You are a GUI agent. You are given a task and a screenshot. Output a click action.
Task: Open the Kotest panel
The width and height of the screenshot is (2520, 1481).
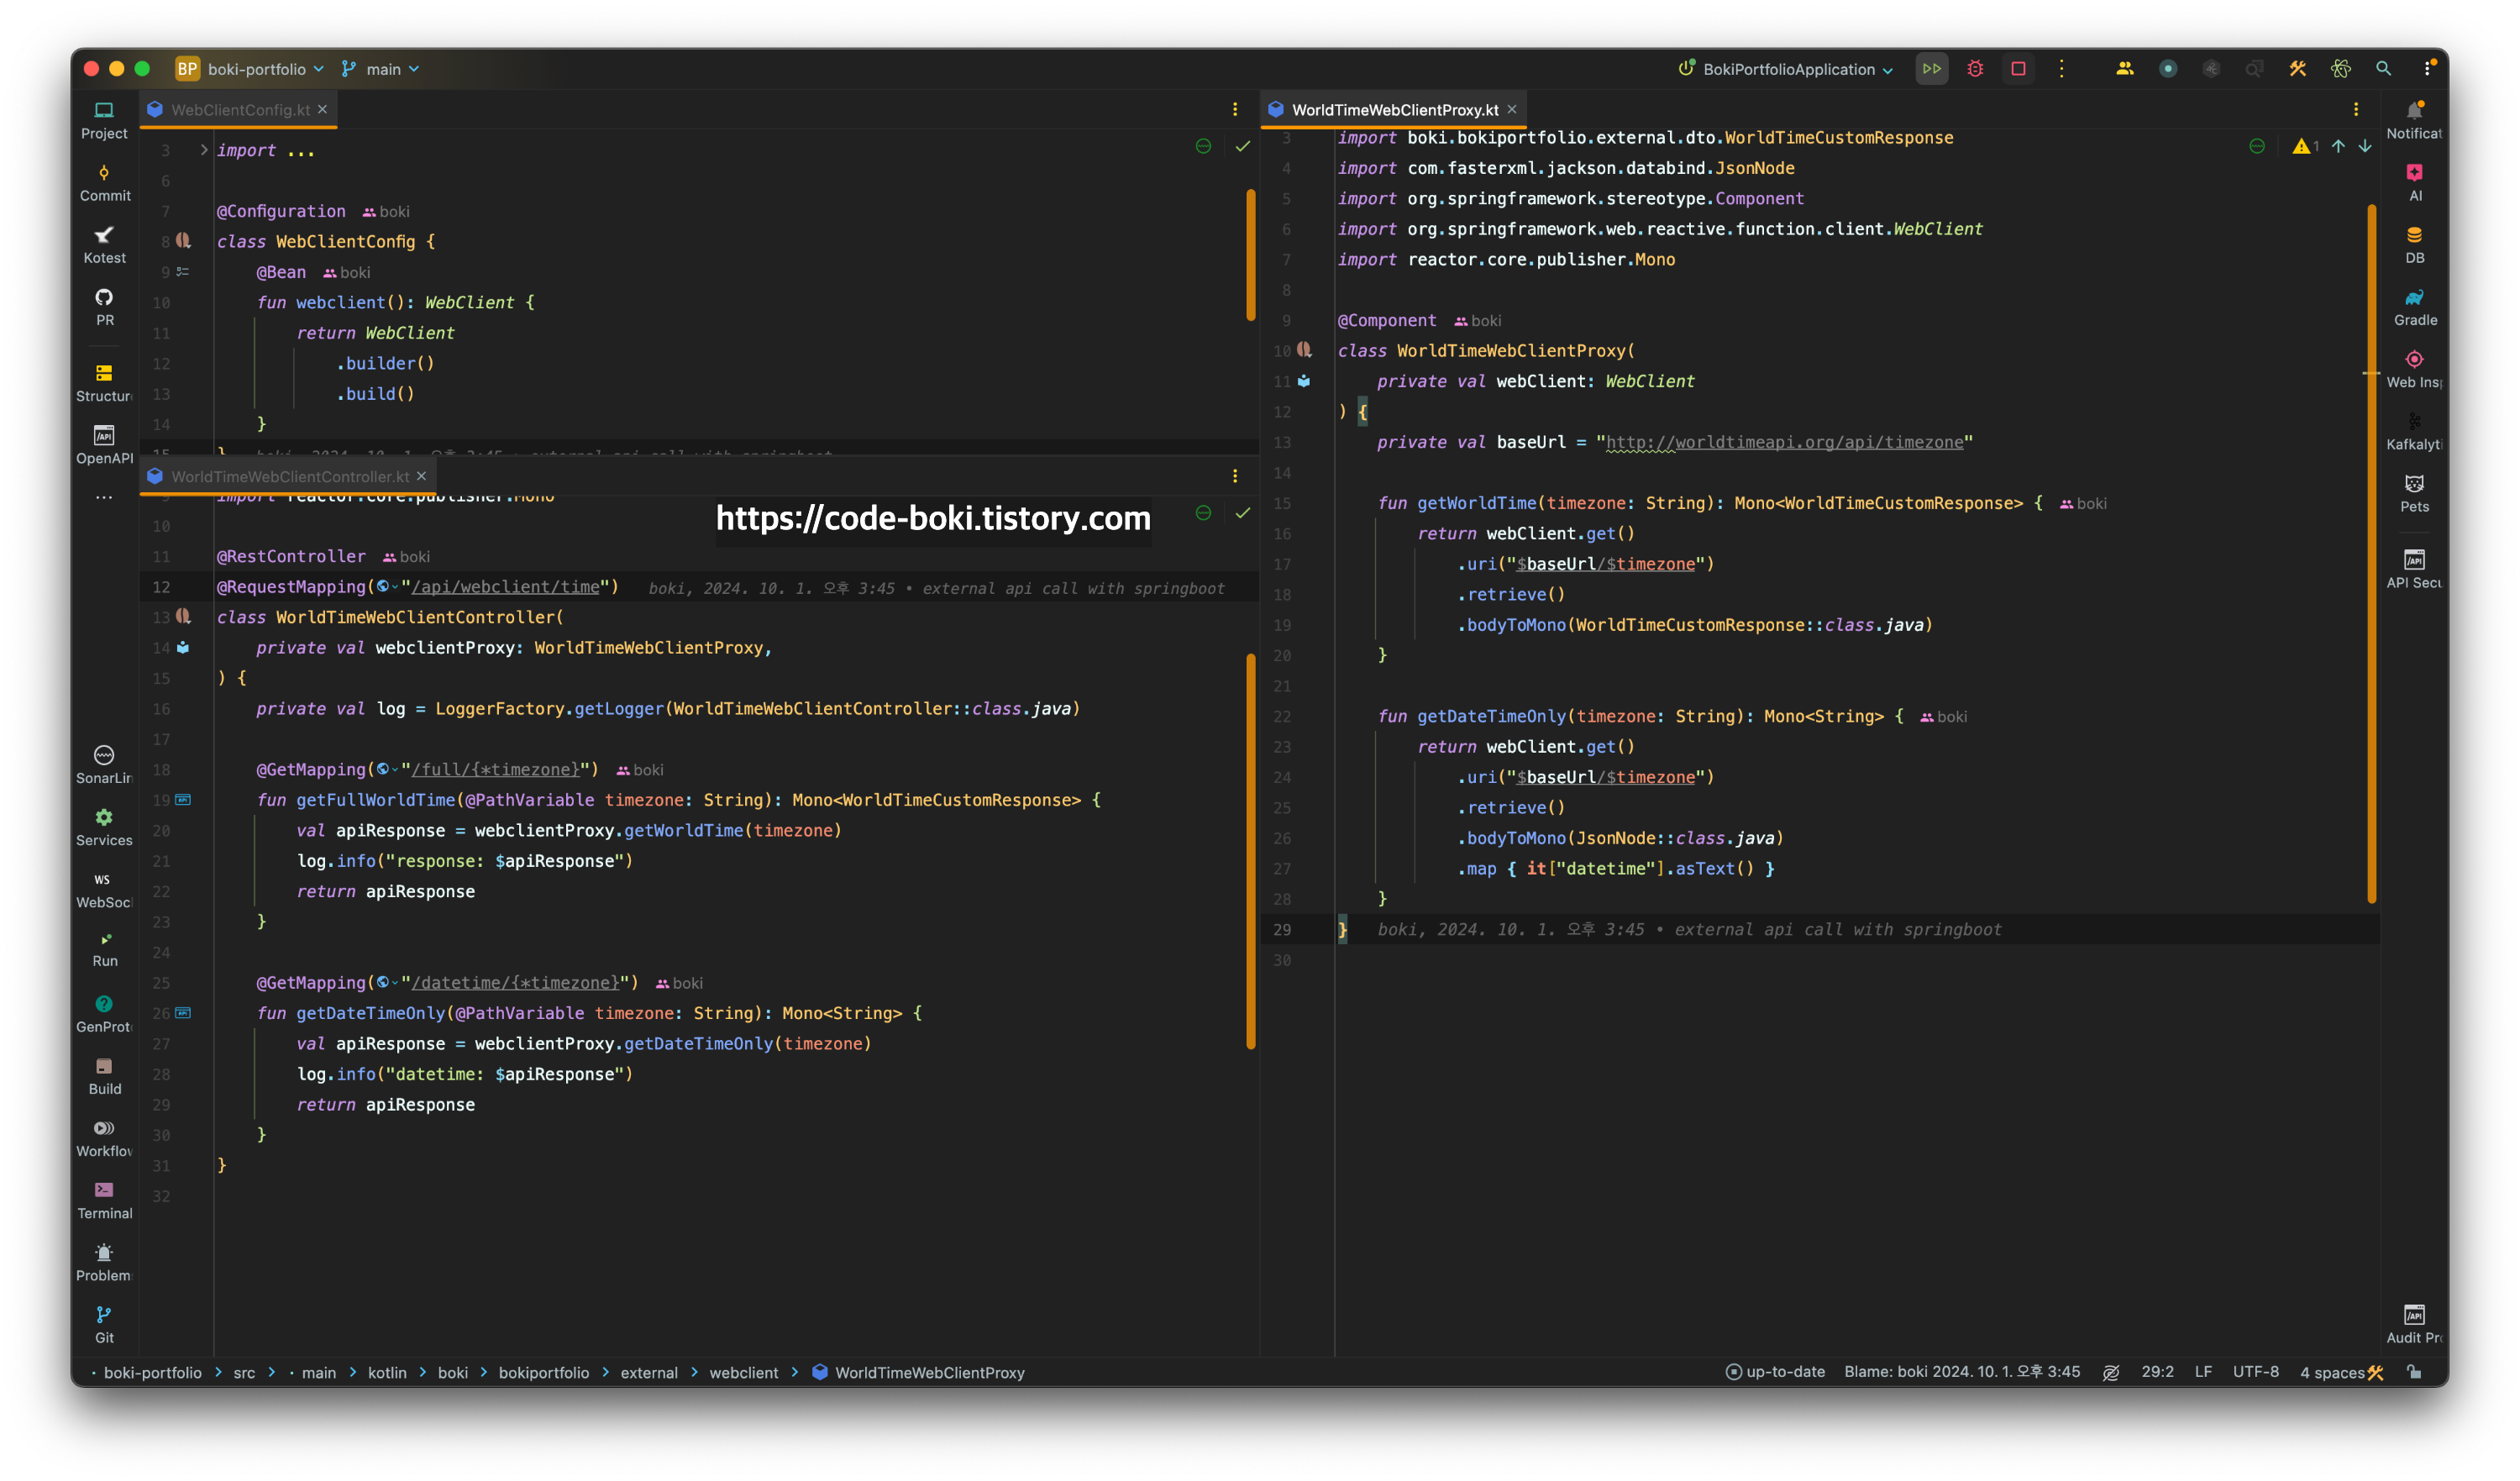coord(104,244)
